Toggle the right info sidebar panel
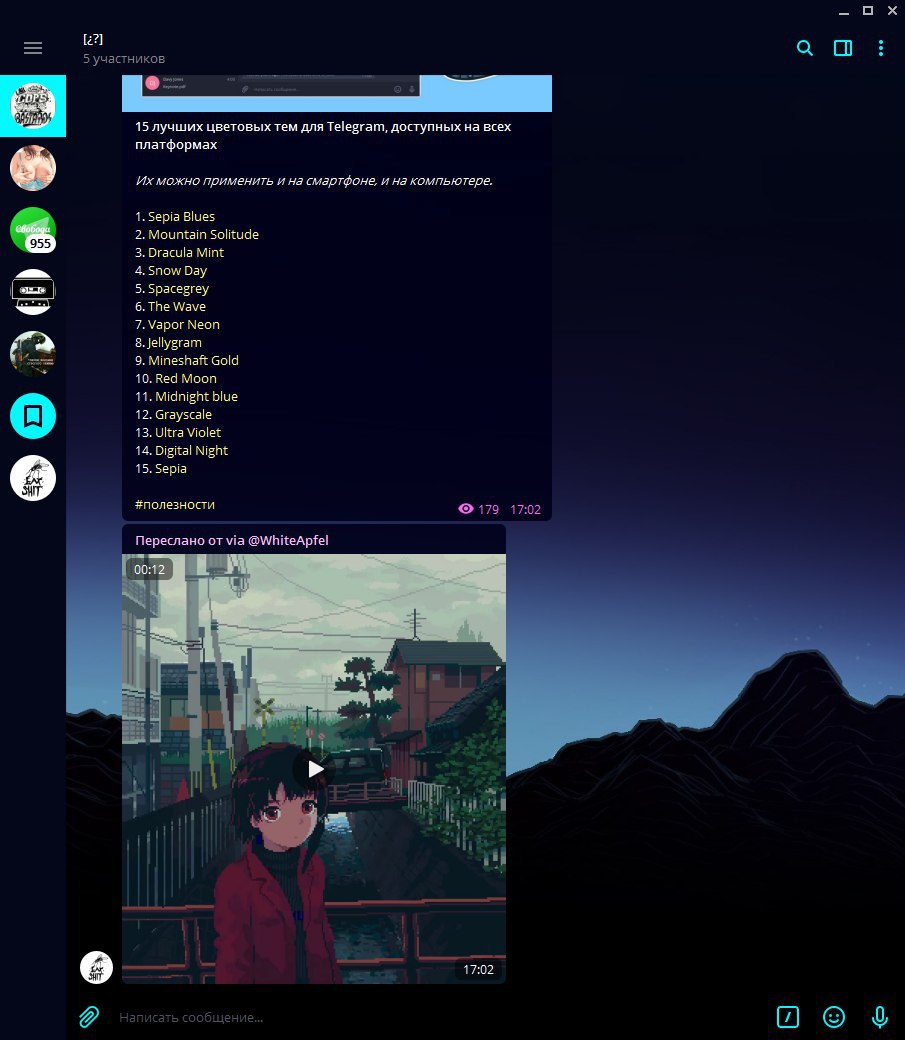 coord(843,48)
